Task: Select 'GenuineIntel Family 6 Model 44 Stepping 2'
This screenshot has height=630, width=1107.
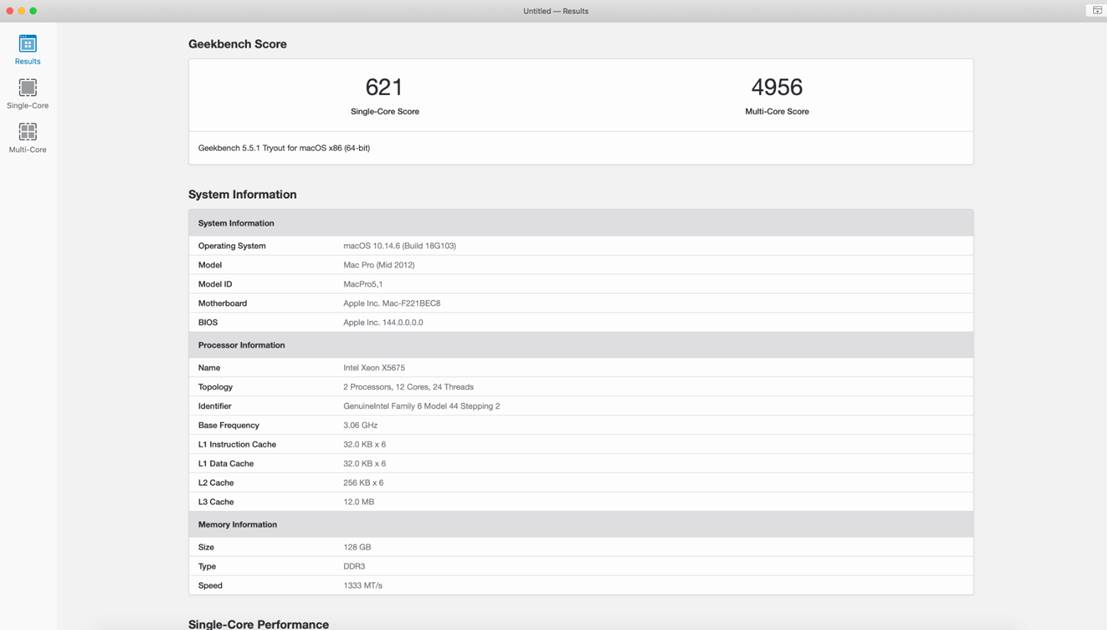Action: click(421, 406)
